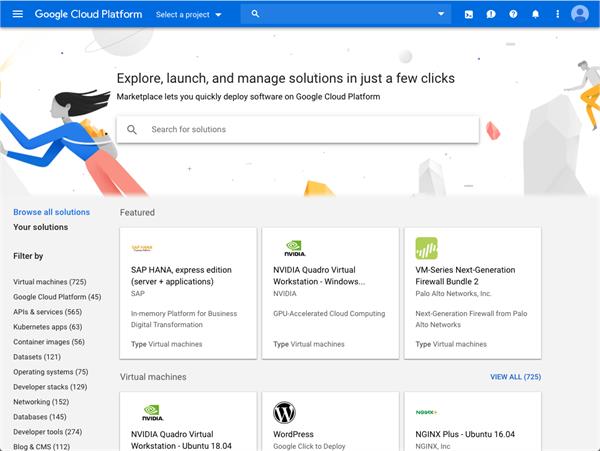Click the Google Cloud Platform logo
600x451 pixels.
[88, 14]
